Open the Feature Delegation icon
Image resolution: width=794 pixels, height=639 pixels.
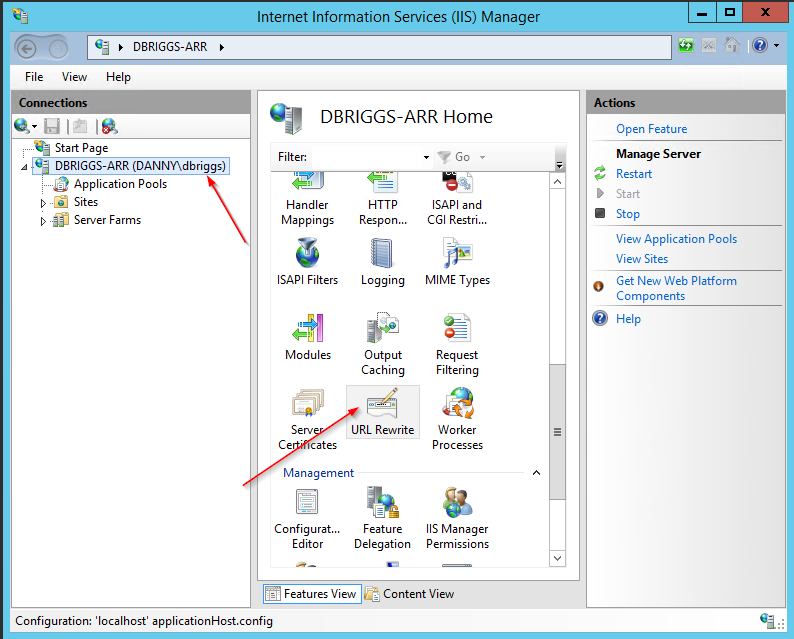coord(382,518)
